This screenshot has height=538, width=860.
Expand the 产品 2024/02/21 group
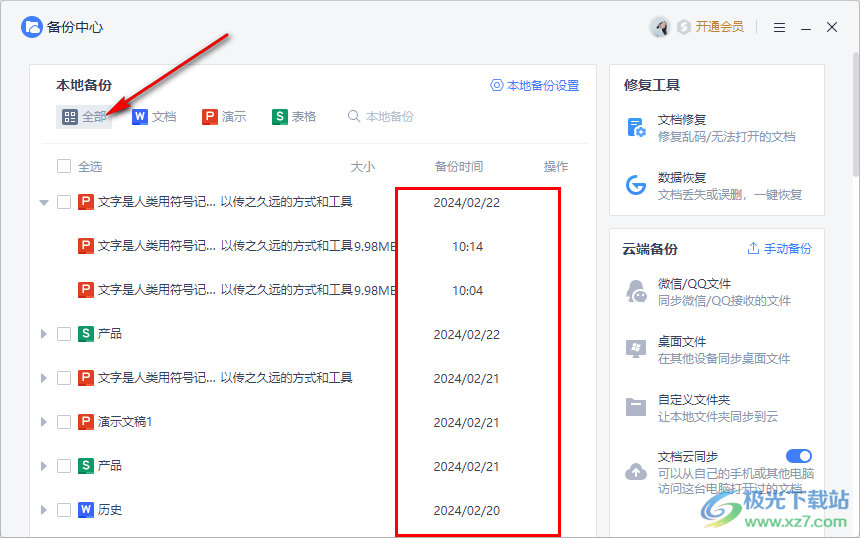[x=44, y=466]
